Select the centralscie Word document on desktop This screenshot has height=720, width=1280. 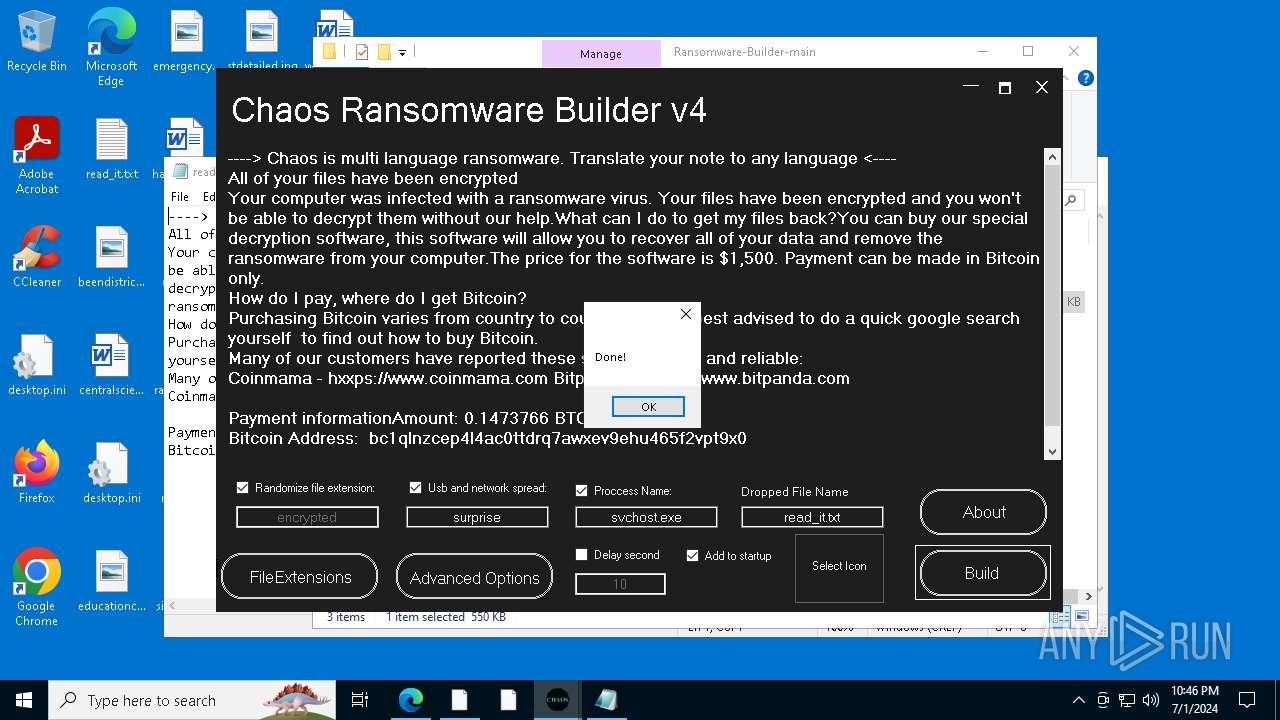point(112,365)
